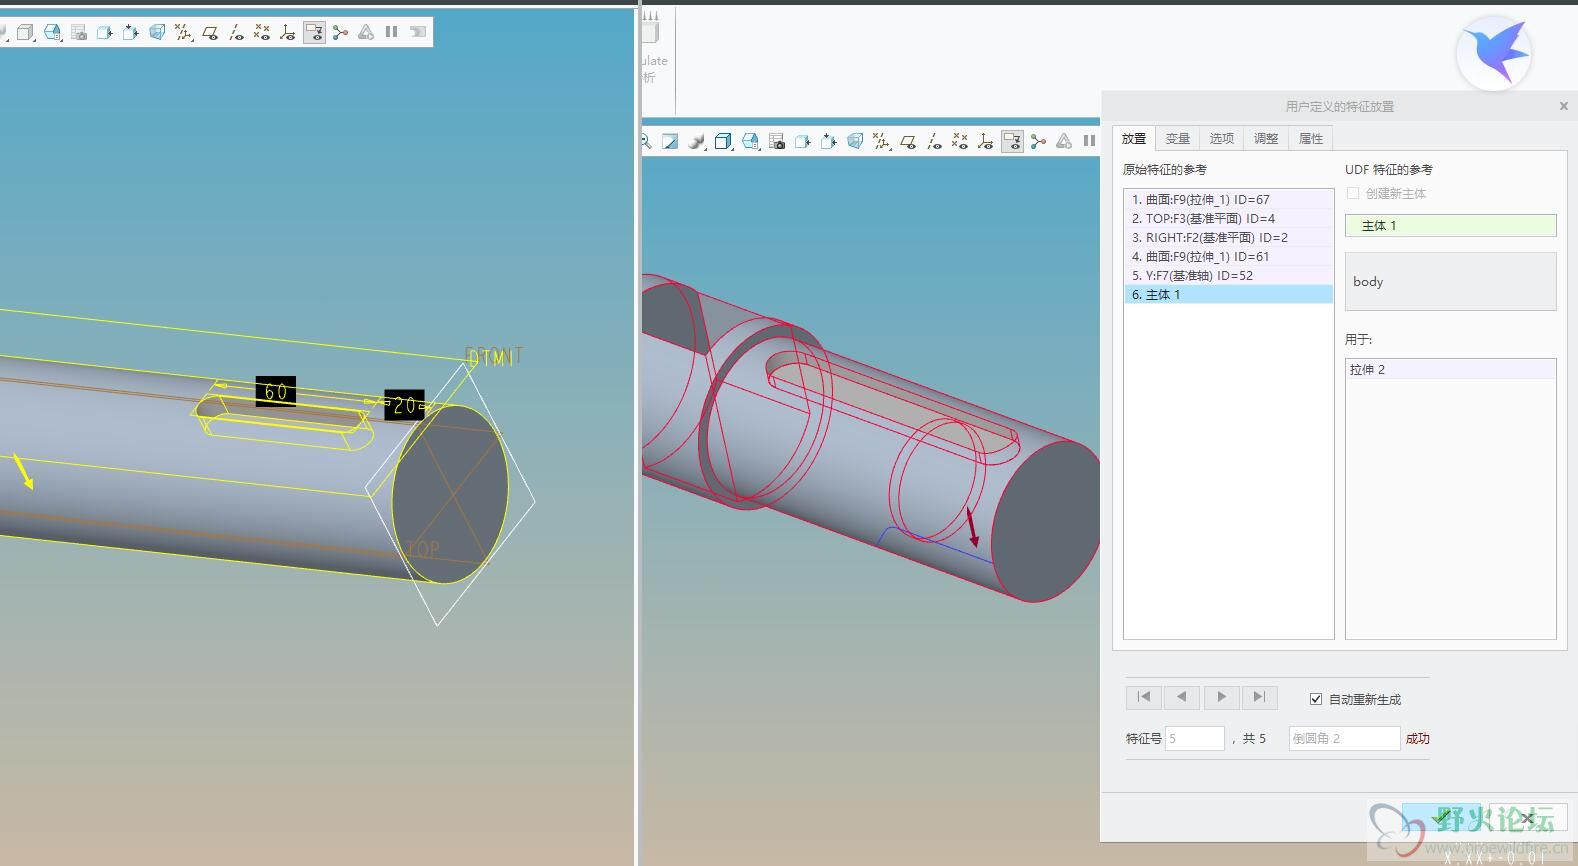1578x866 pixels.
Task: Go to the previous feature button
Action: [1182, 697]
